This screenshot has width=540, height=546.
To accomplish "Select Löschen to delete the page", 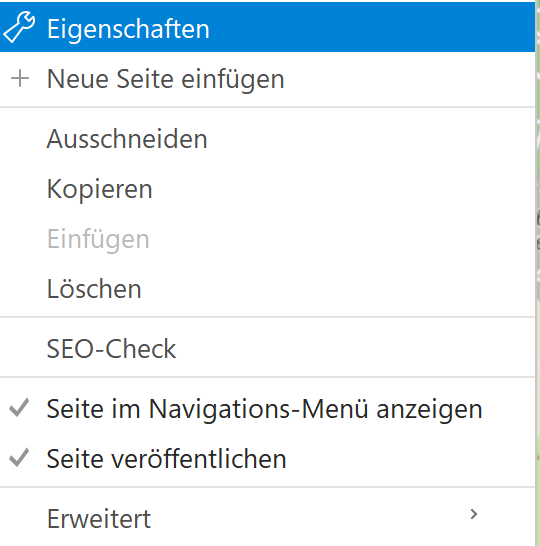I will pyautogui.click(x=267, y=289).
